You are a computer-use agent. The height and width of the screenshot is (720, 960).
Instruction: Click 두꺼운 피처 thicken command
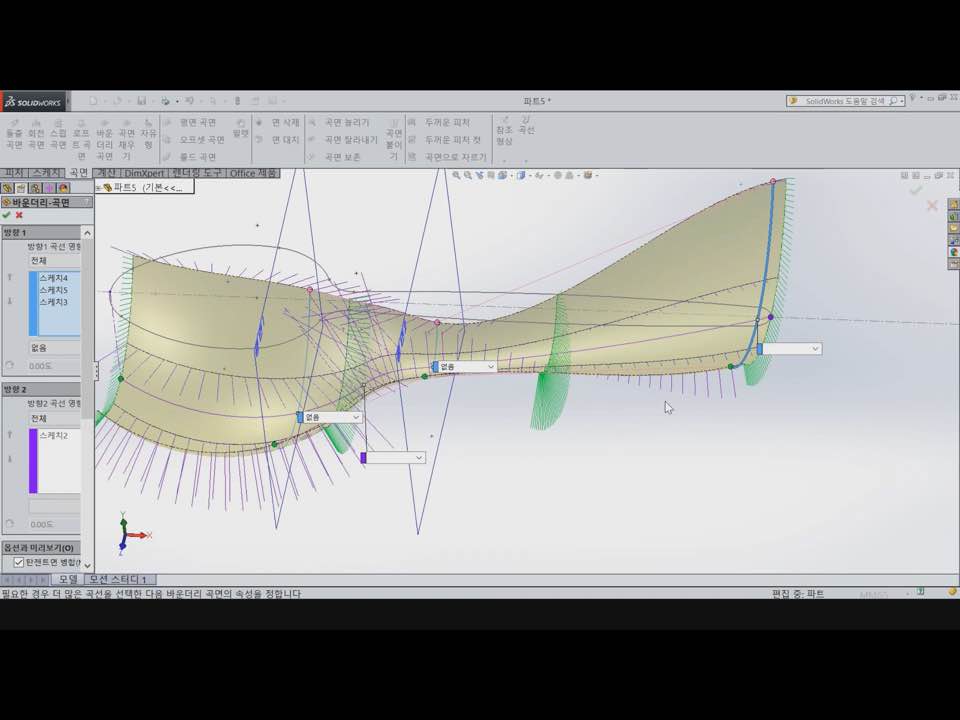[x=440, y=122]
